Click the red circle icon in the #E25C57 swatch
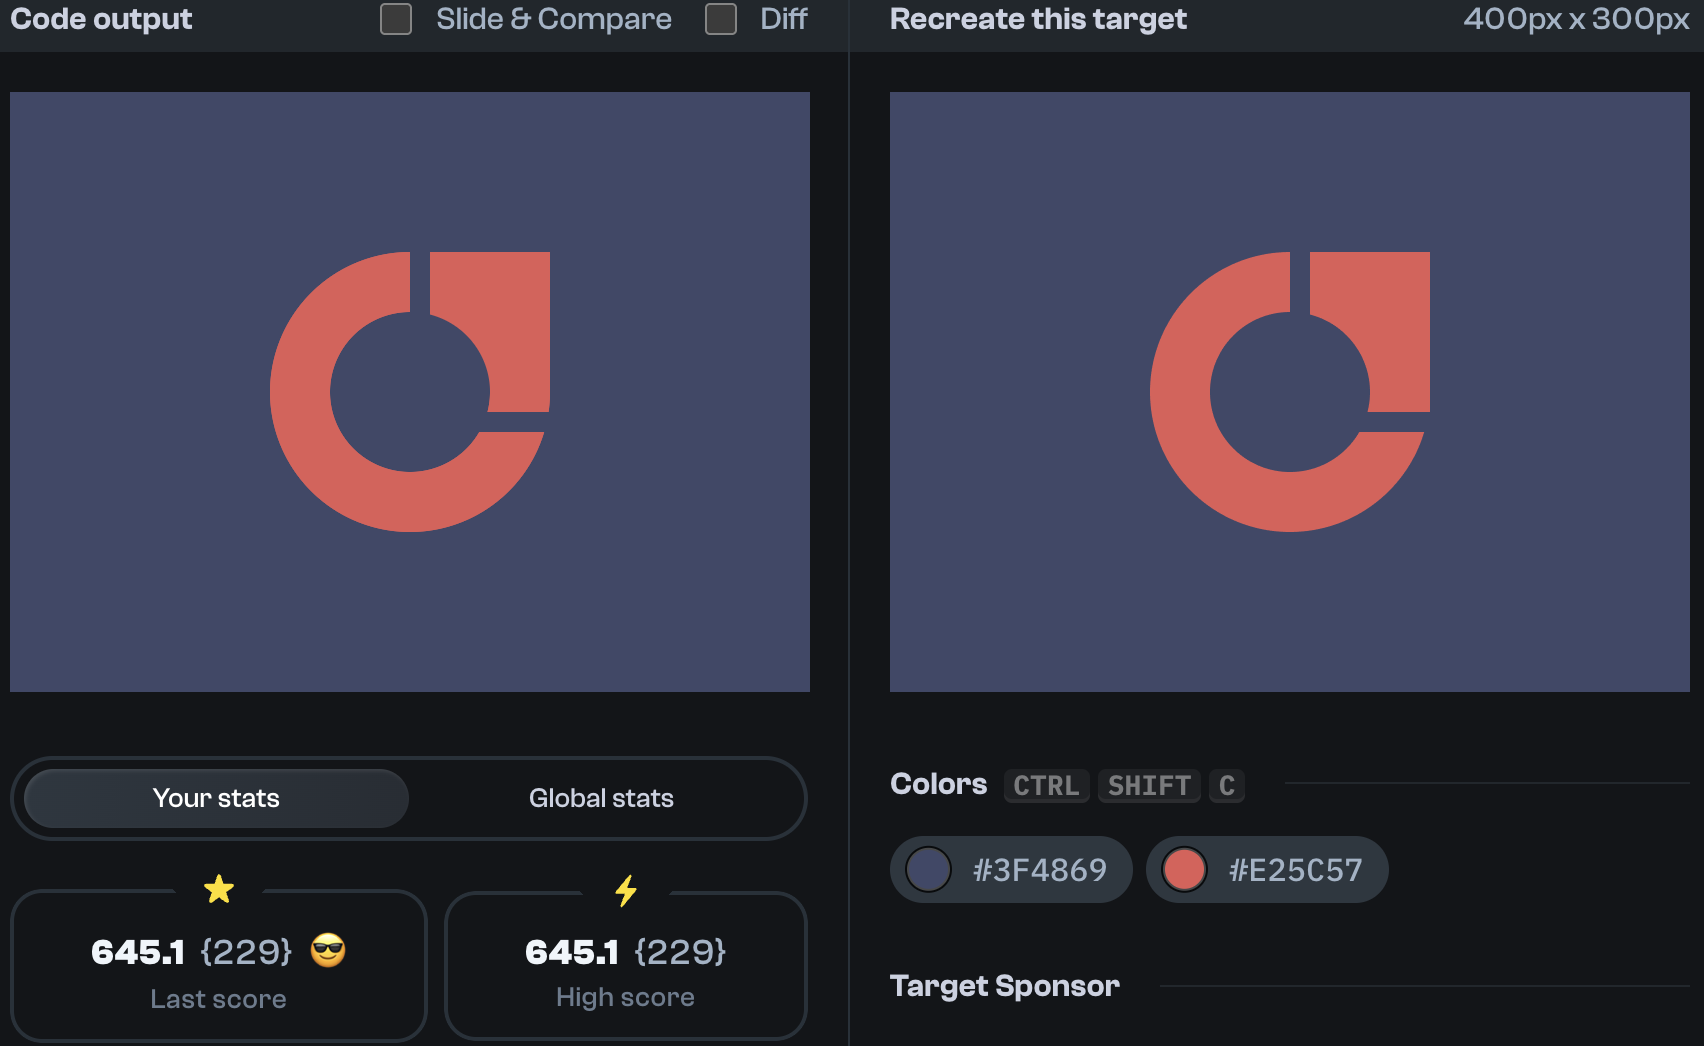 pos(1185,869)
